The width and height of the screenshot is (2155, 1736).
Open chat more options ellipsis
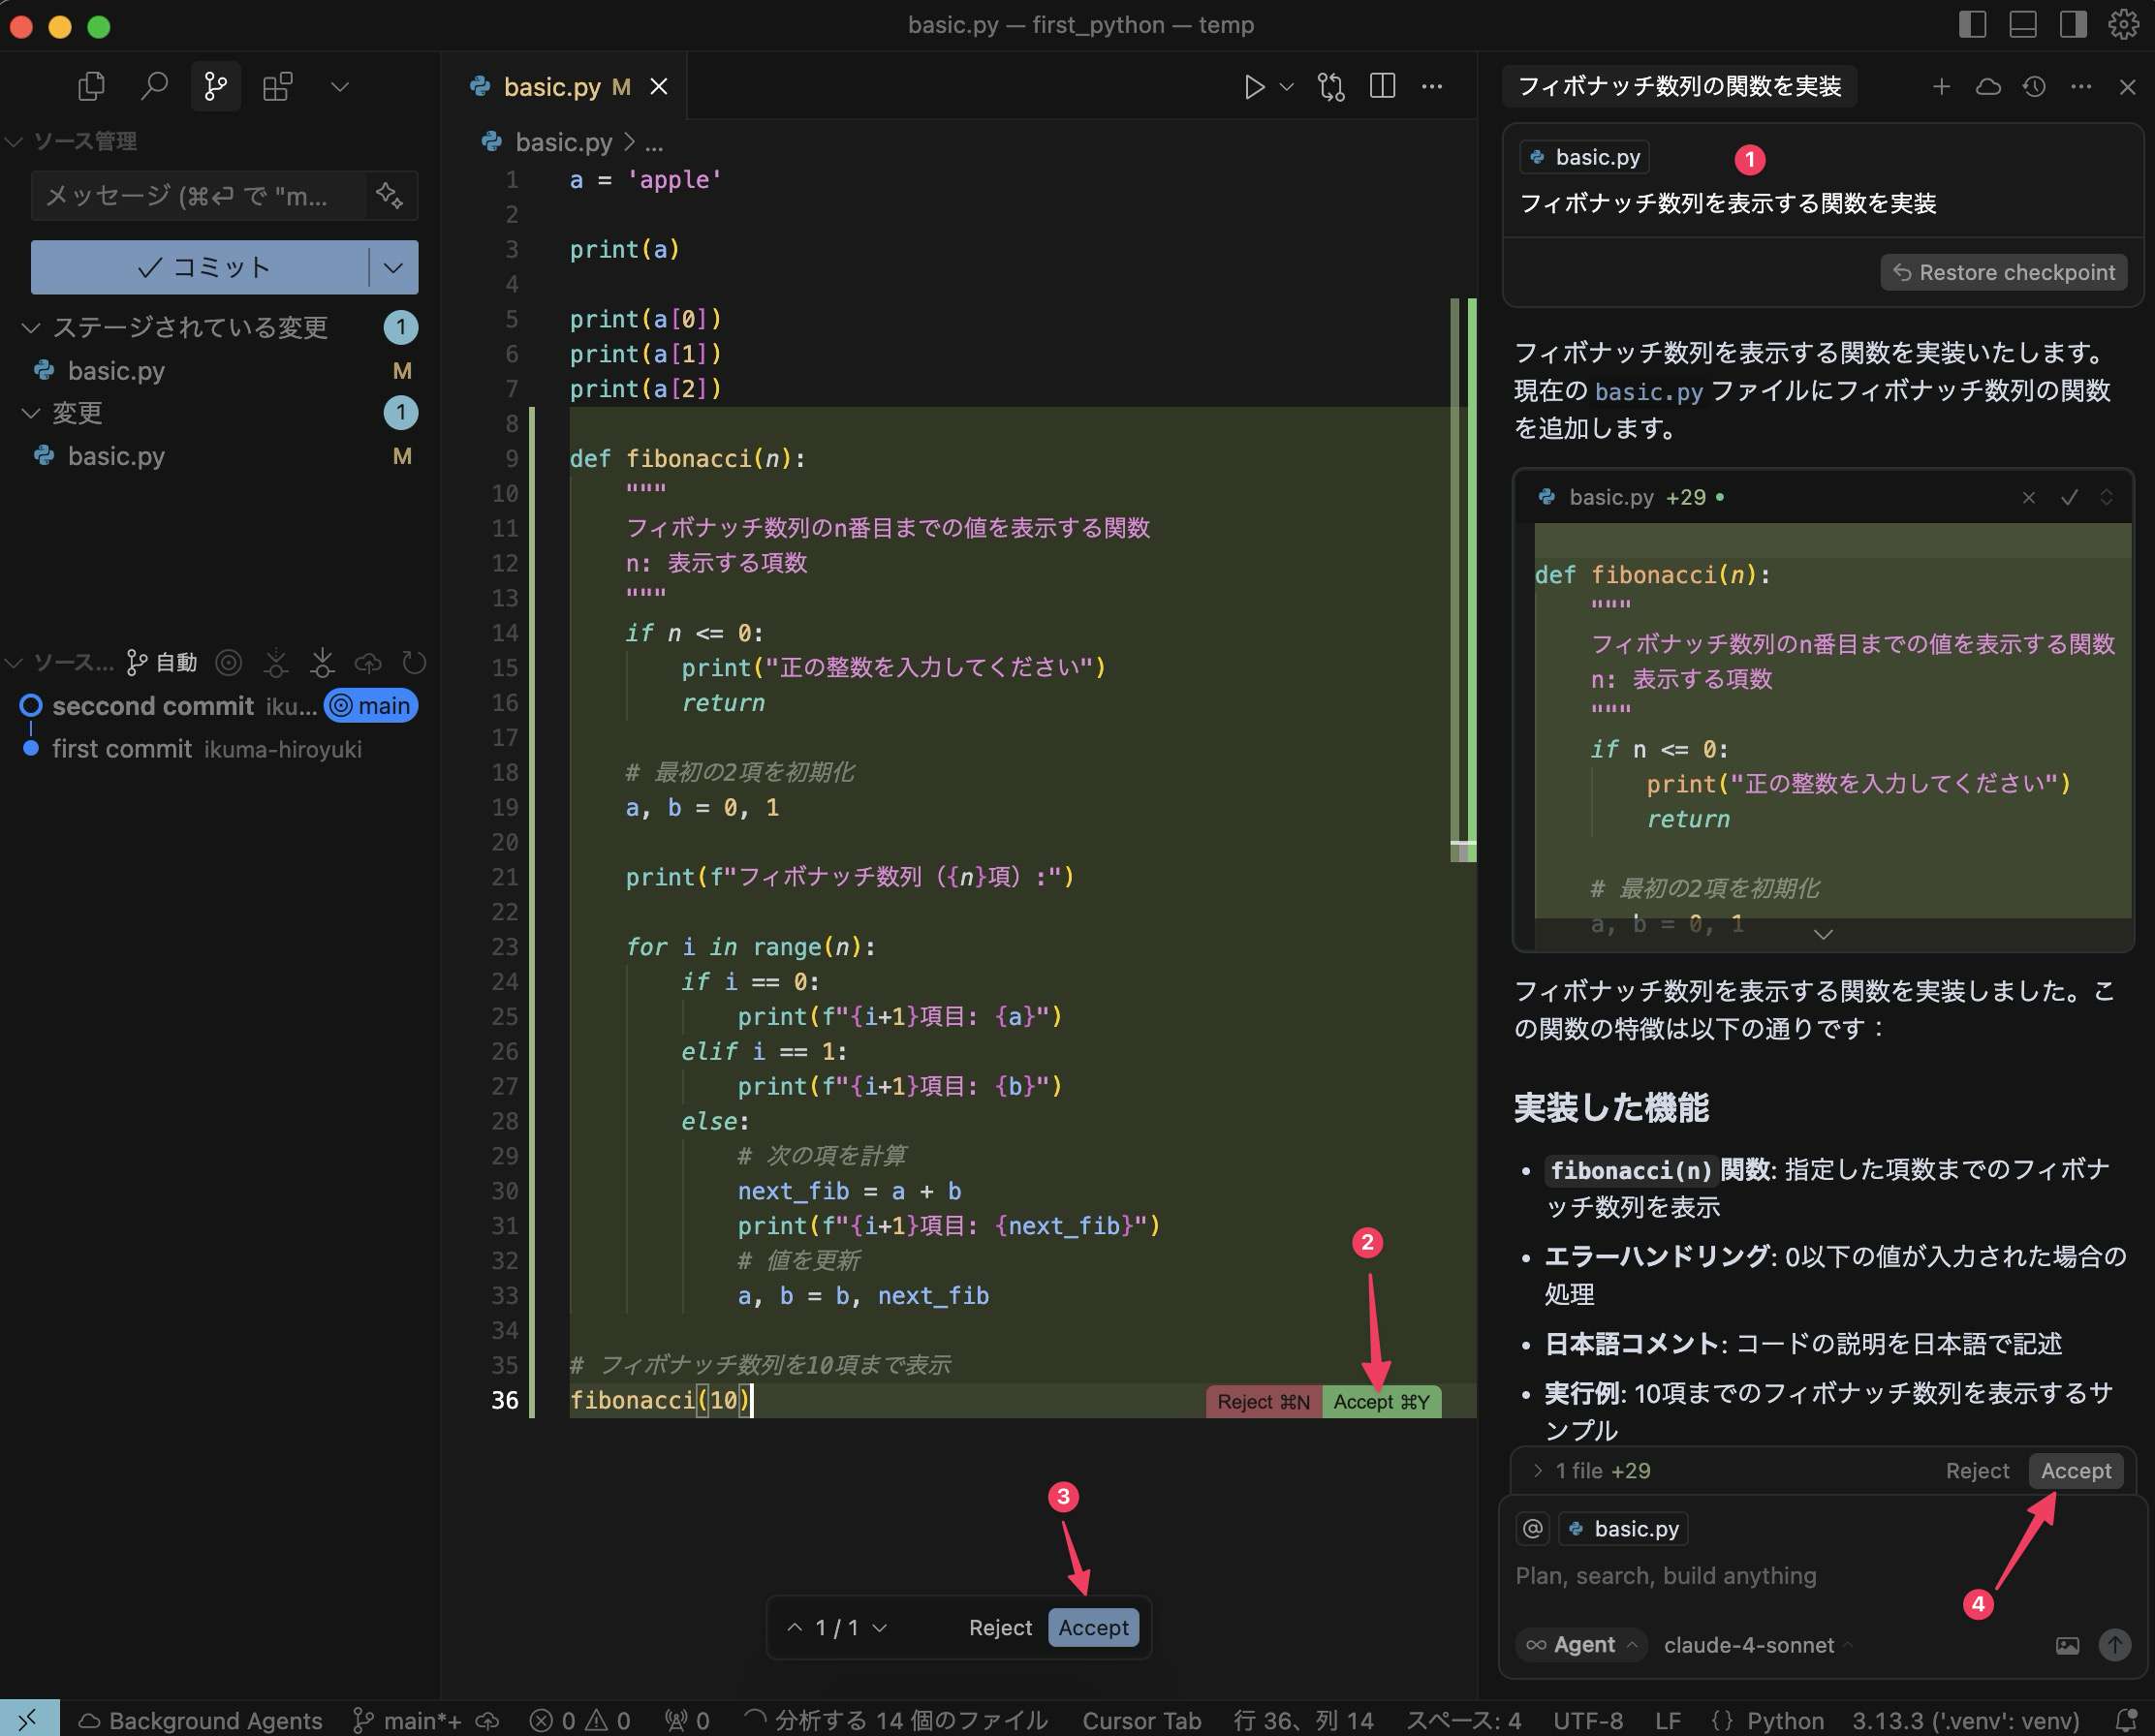2081,87
